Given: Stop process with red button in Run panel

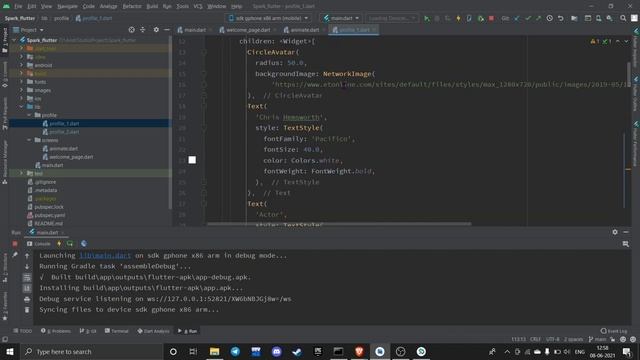Looking at the screenshot, I should pos(15,244).
